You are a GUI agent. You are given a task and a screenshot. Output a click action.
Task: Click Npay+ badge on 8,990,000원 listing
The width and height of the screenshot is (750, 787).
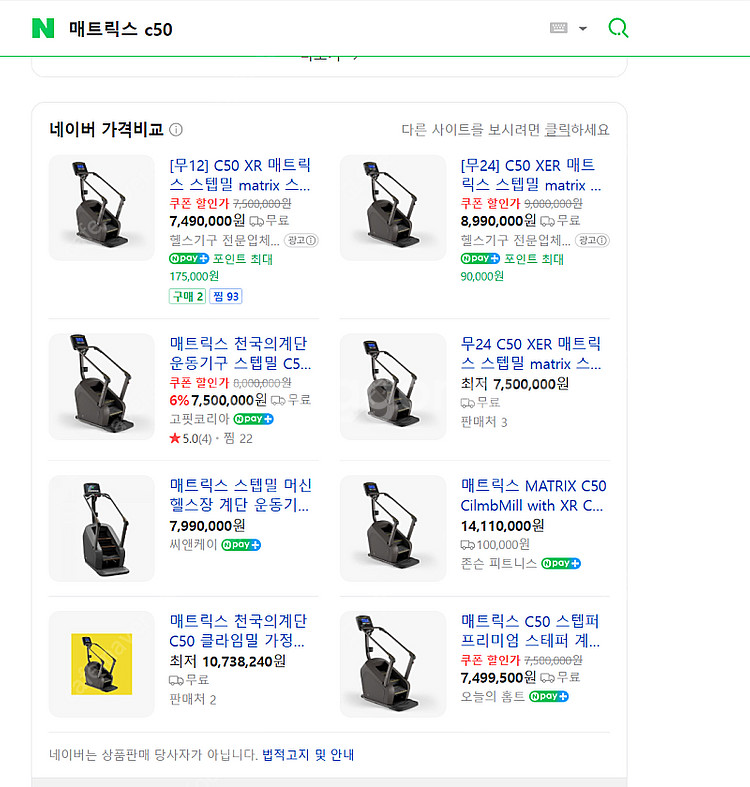(480, 258)
